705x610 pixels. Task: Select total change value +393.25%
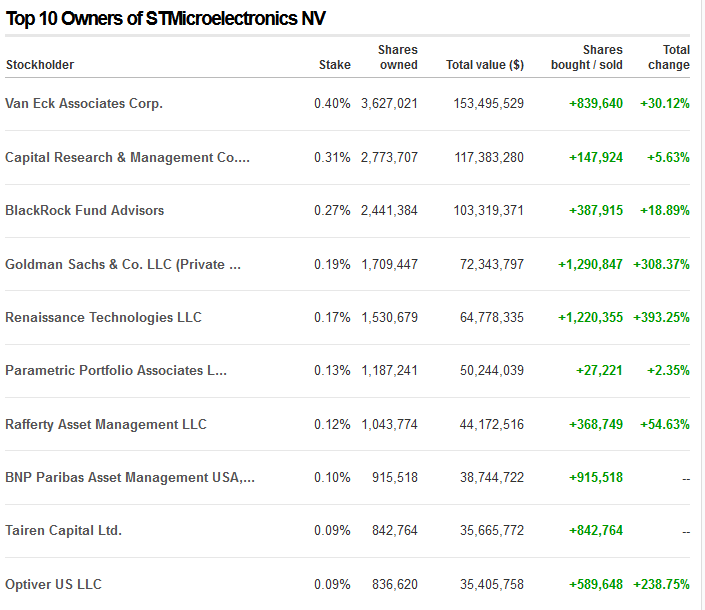pos(661,317)
